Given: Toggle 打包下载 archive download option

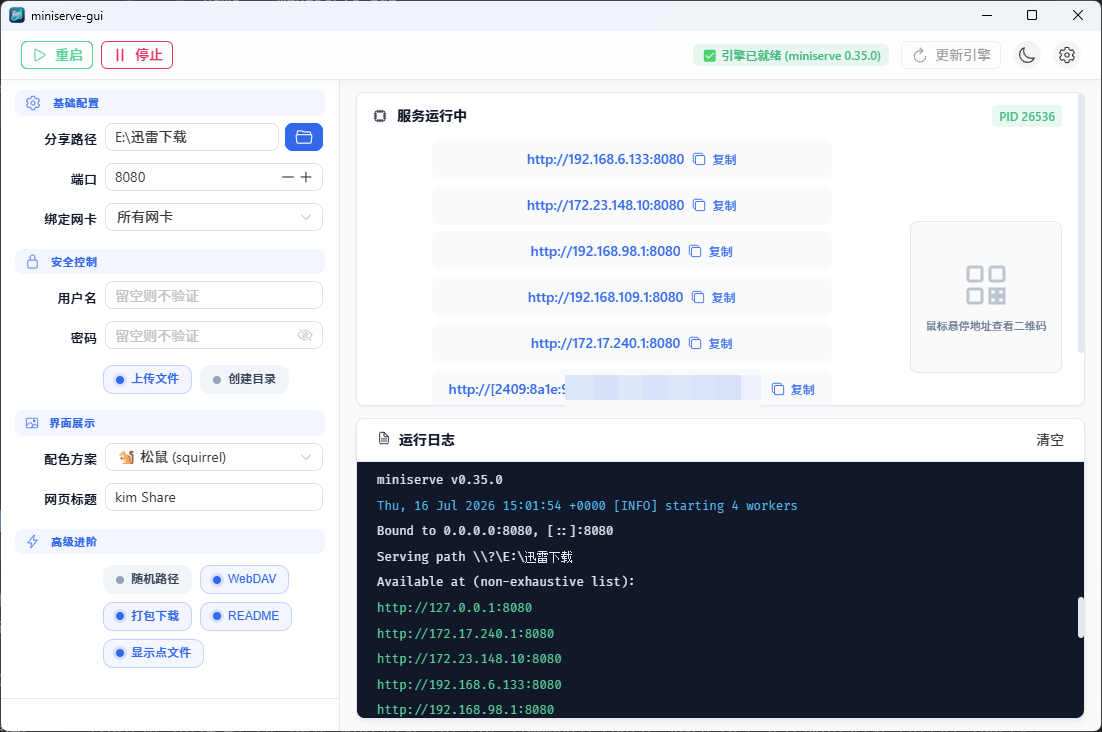Looking at the screenshot, I should tap(148, 616).
